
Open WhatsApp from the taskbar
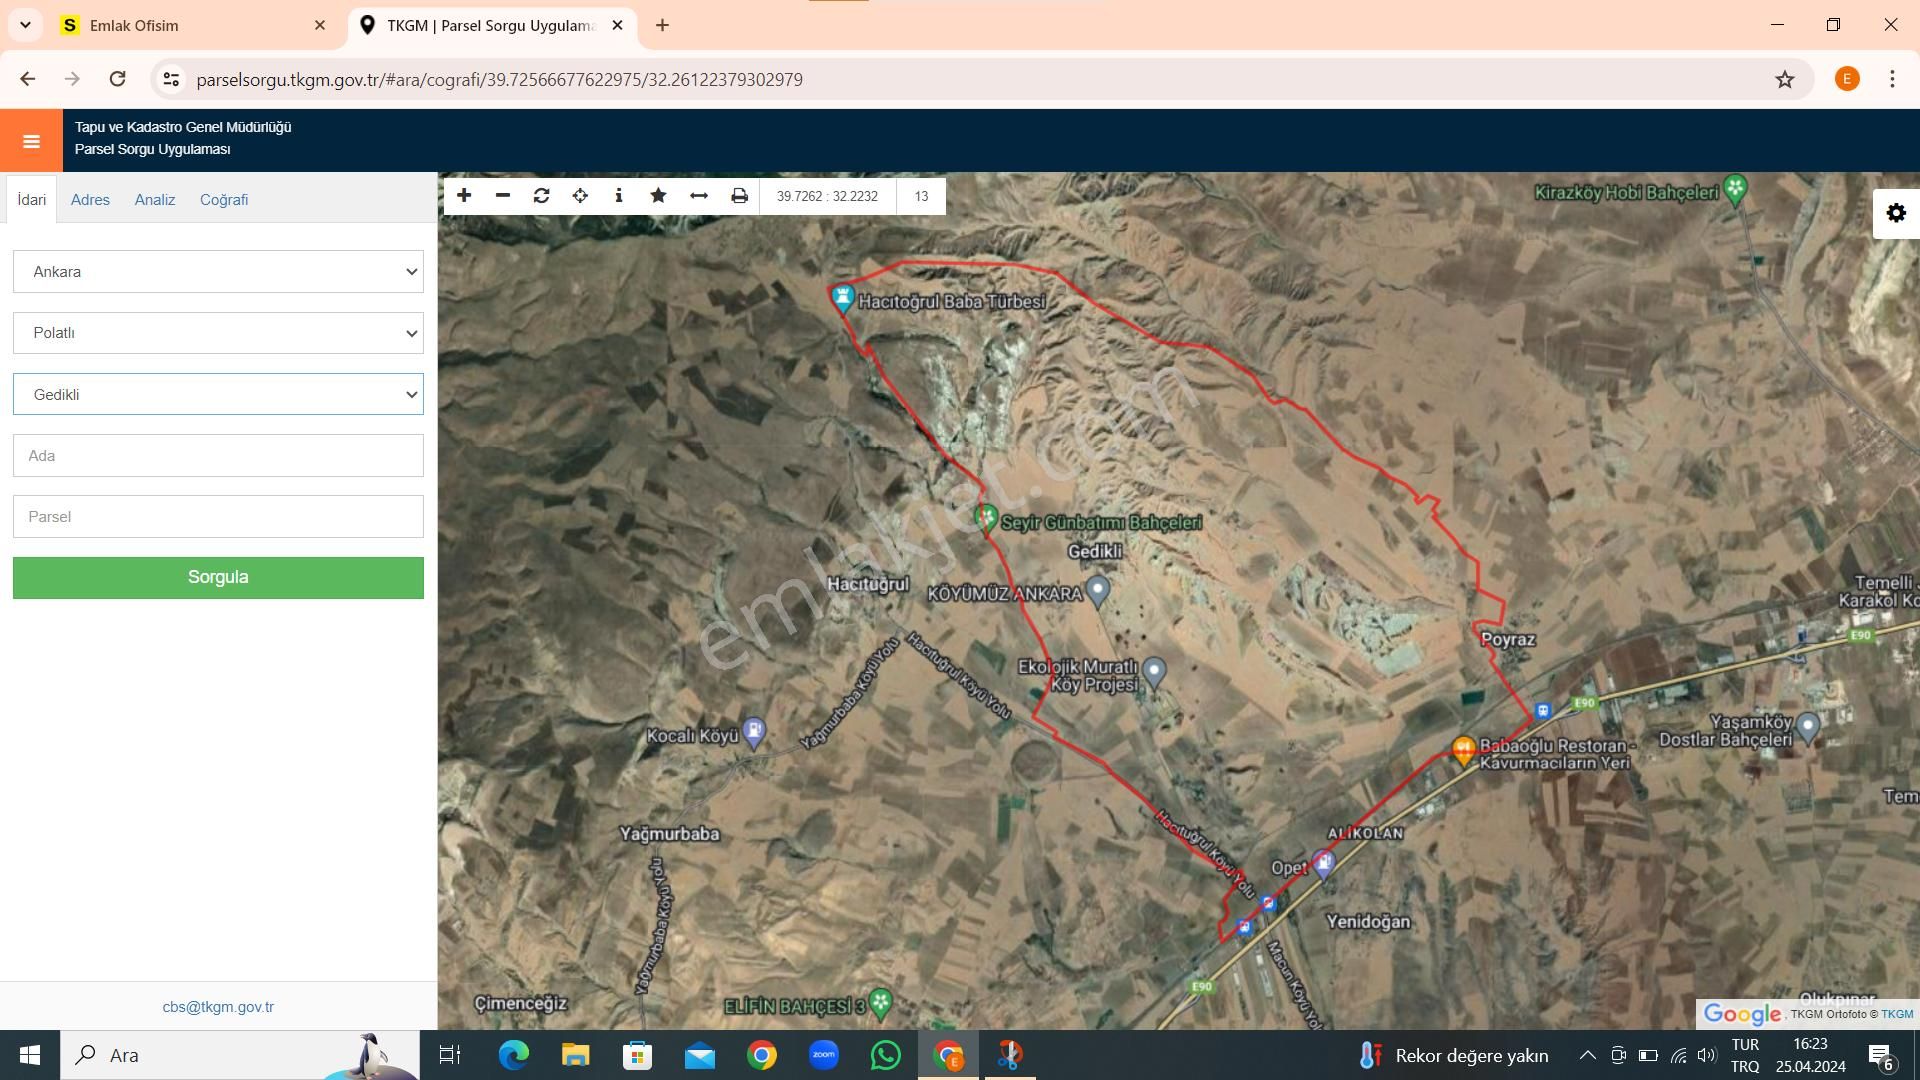tap(885, 1055)
